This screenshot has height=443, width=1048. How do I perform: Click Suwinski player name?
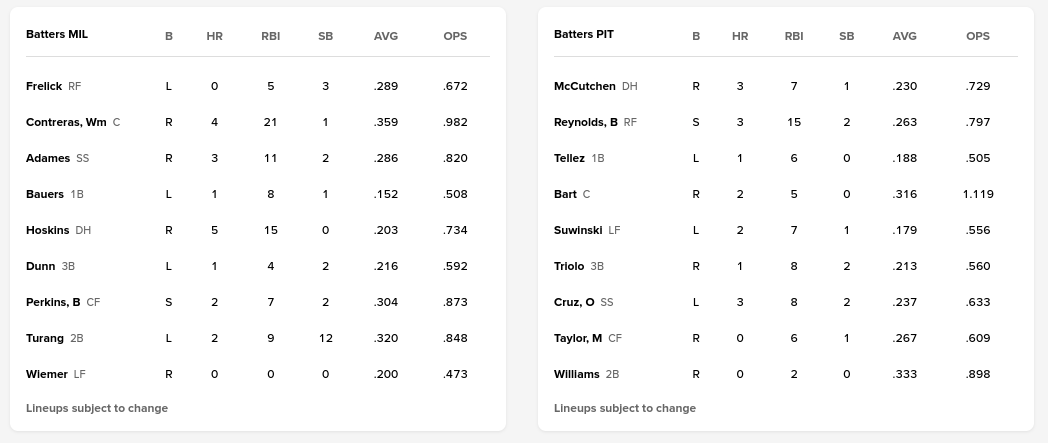pos(578,230)
